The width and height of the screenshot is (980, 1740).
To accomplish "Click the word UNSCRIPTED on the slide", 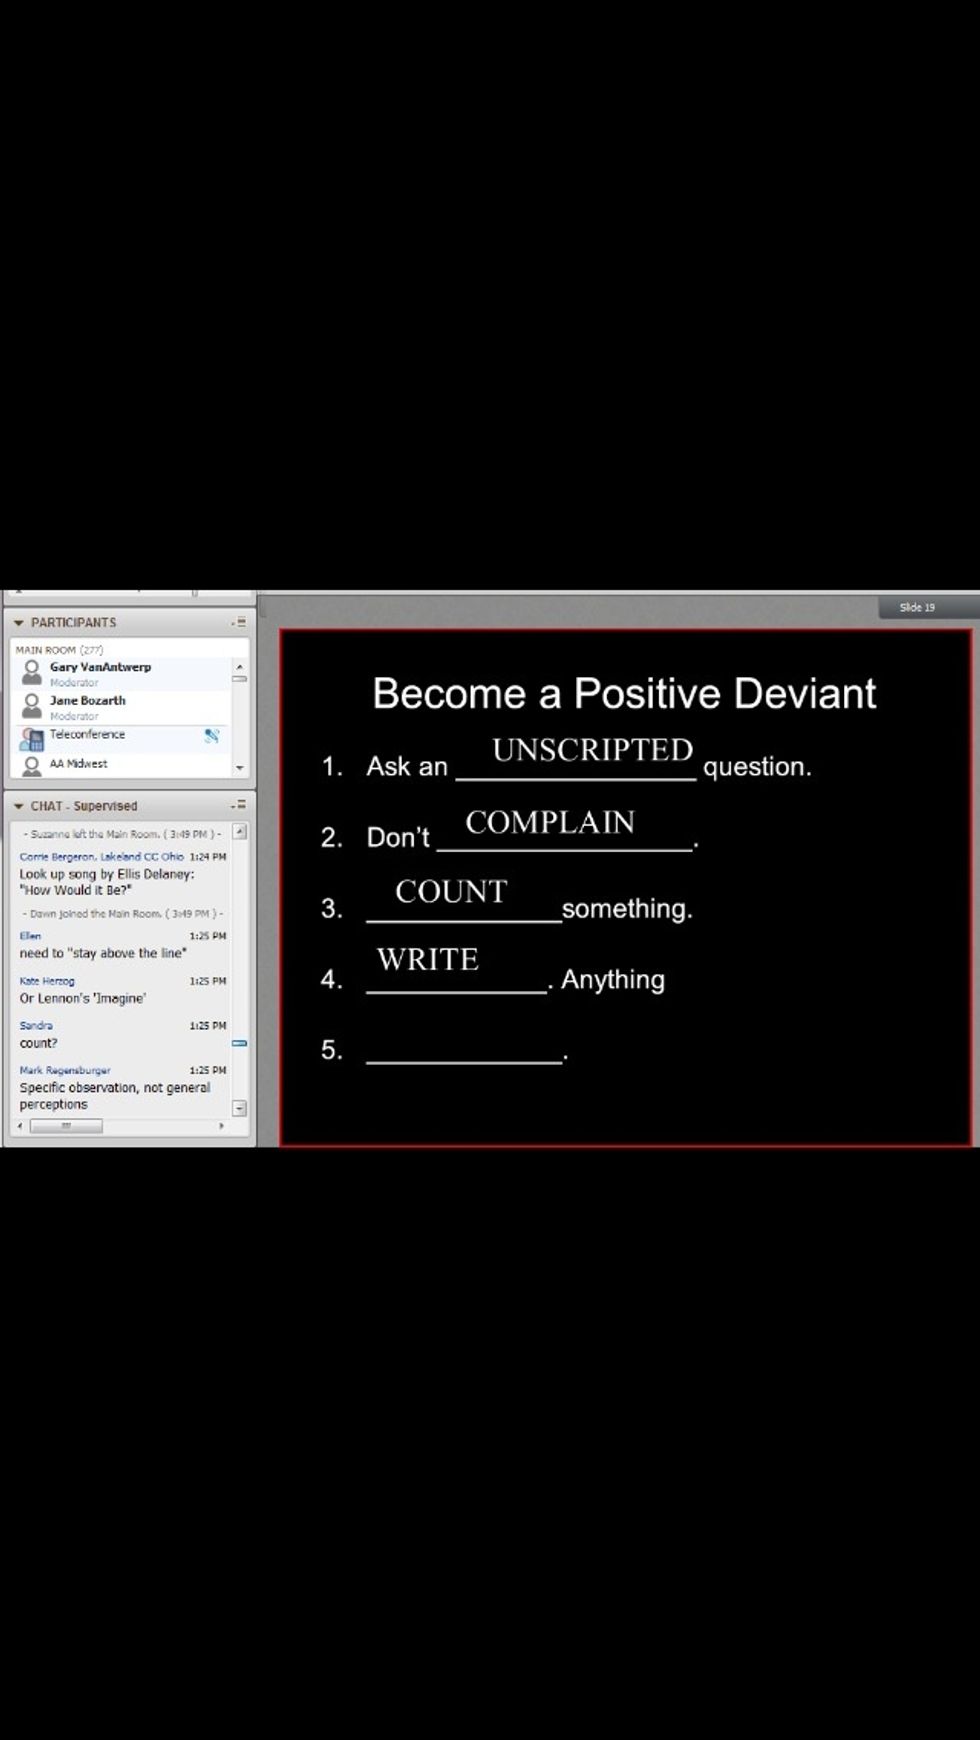I will coord(592,750).
